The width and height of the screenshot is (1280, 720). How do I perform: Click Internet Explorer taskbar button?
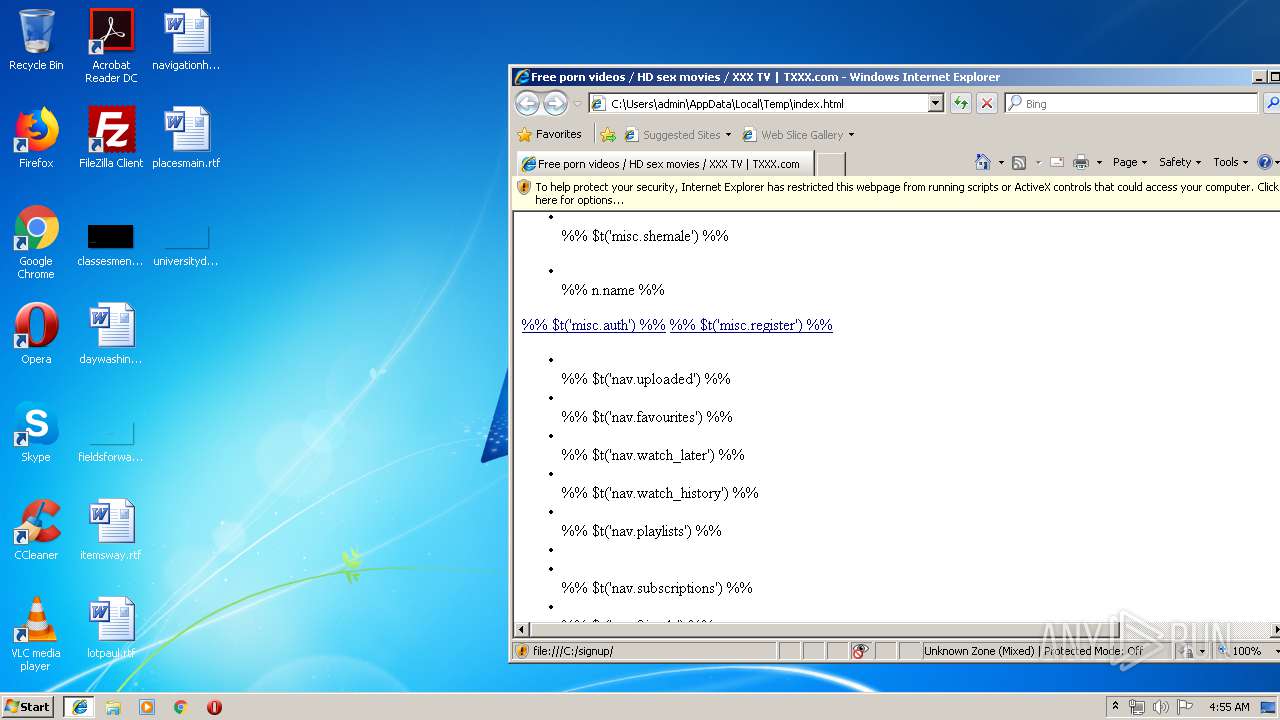80,706
